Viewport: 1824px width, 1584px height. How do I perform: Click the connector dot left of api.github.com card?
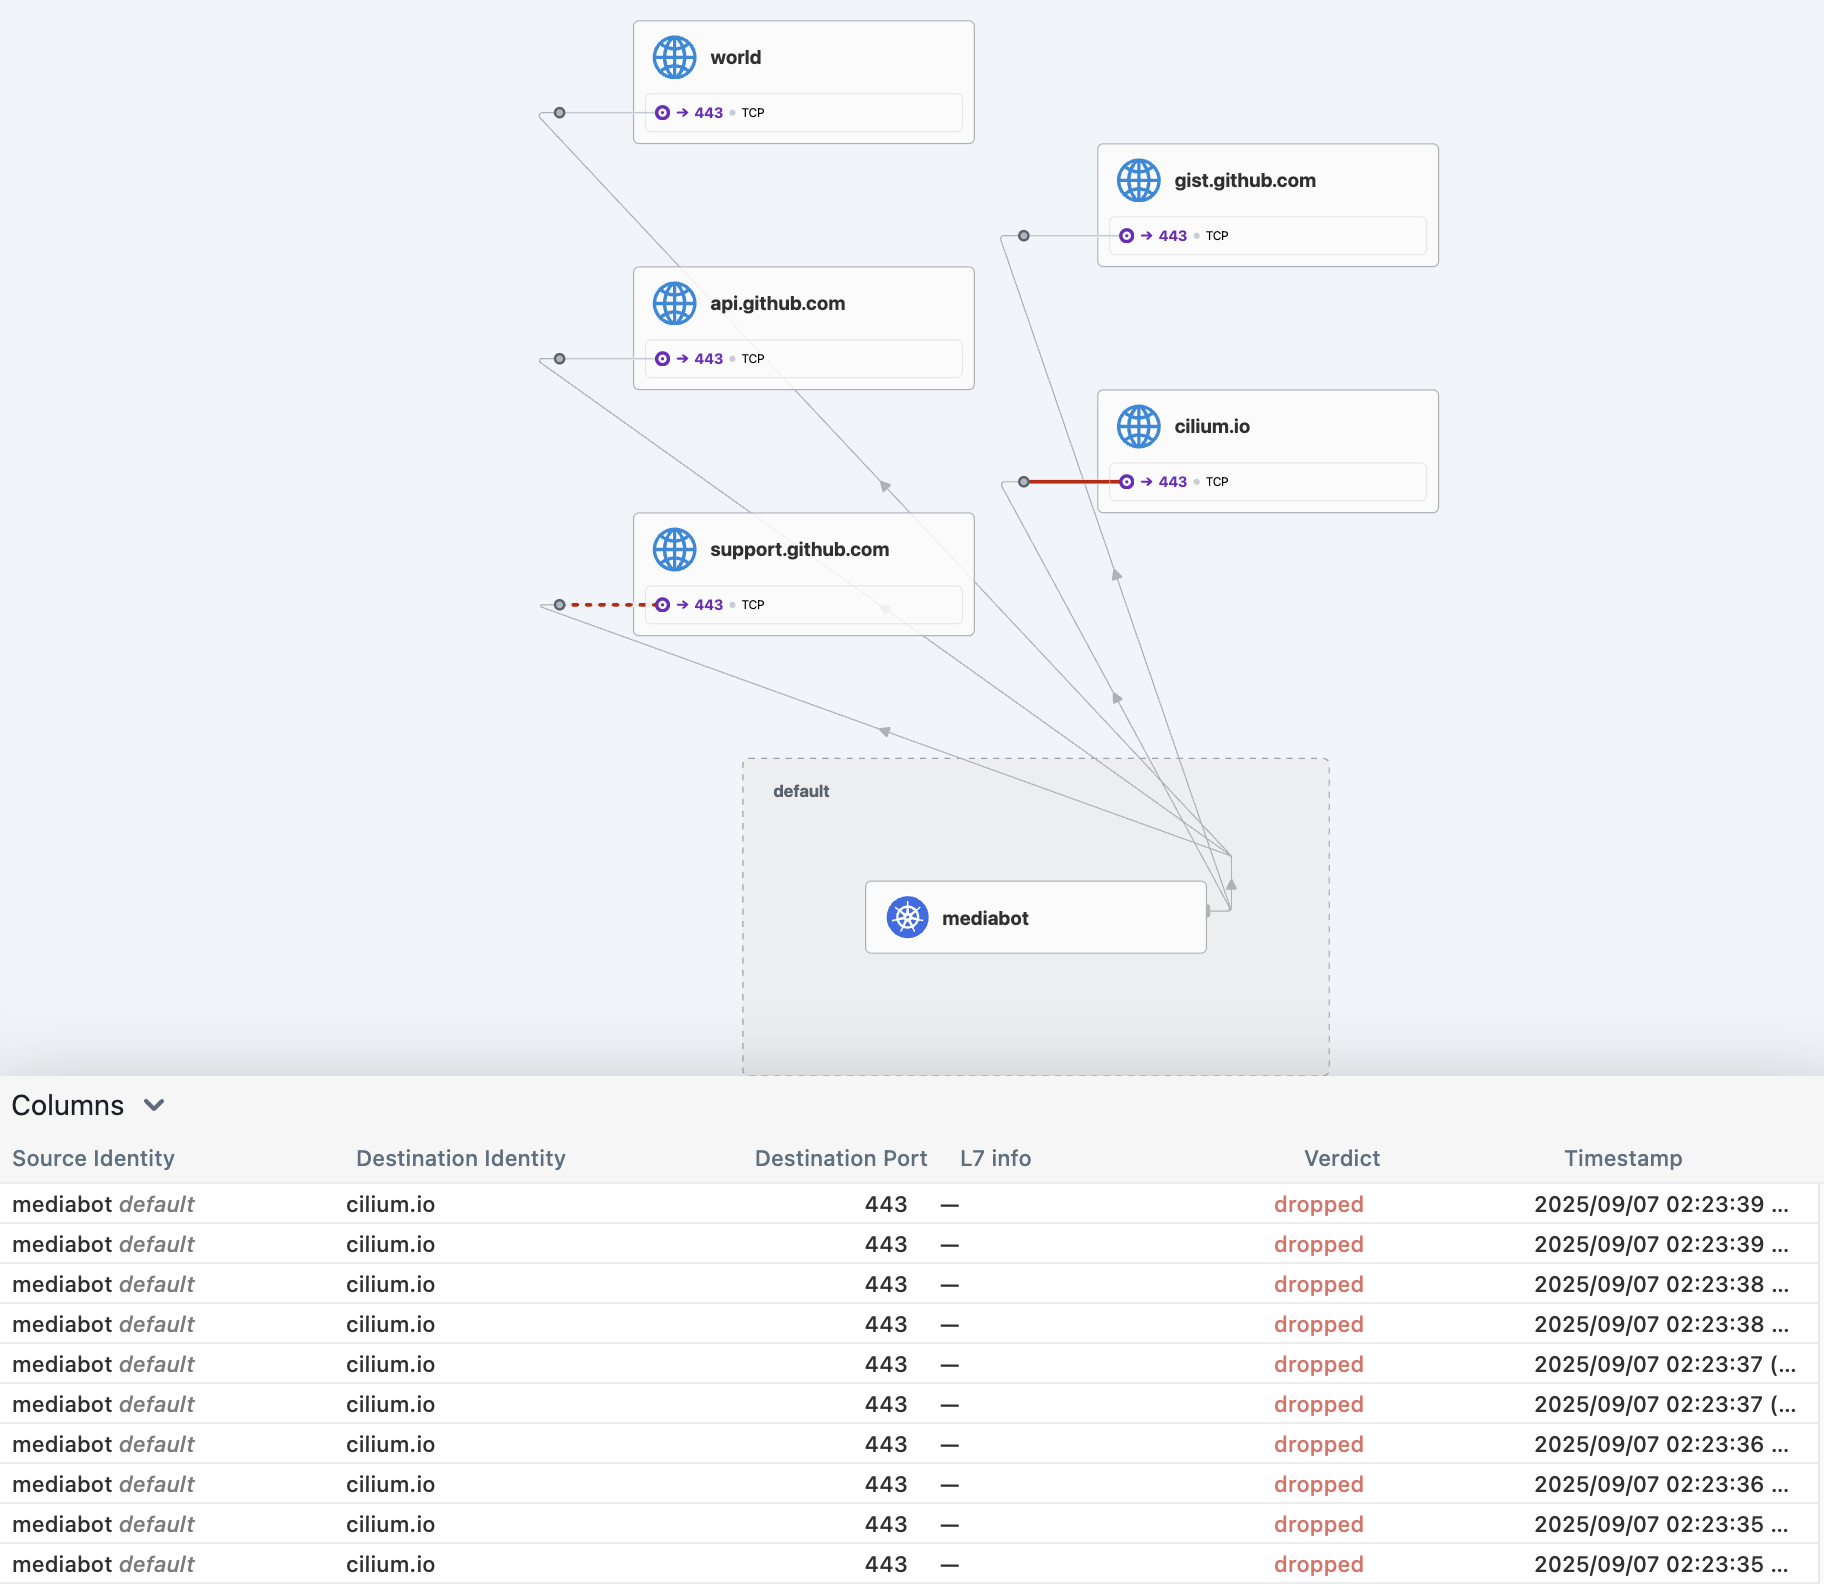pyautogui.click(x=560, y=359)
